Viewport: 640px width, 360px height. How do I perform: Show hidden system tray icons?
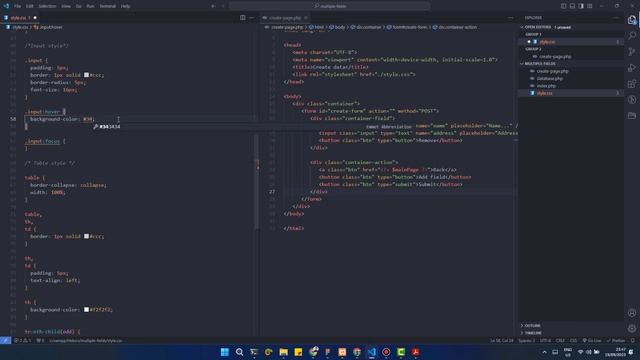(544, 352)
